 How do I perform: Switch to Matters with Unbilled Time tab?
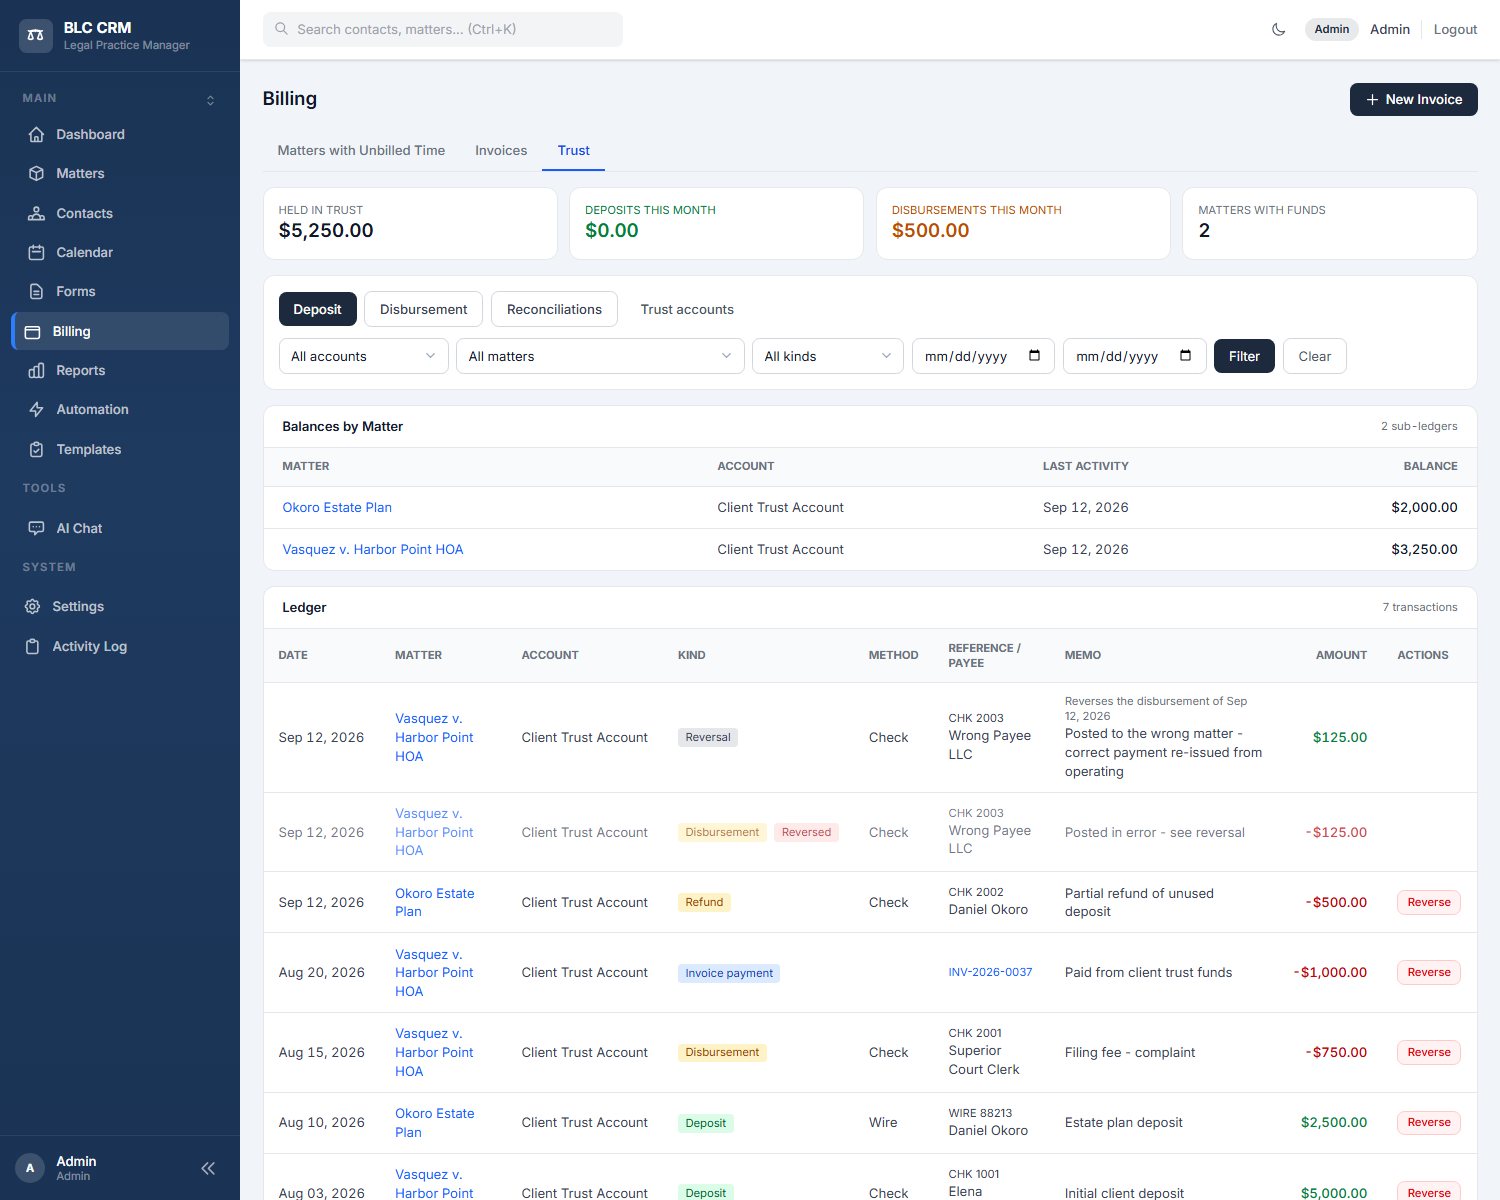pos(361,150)
